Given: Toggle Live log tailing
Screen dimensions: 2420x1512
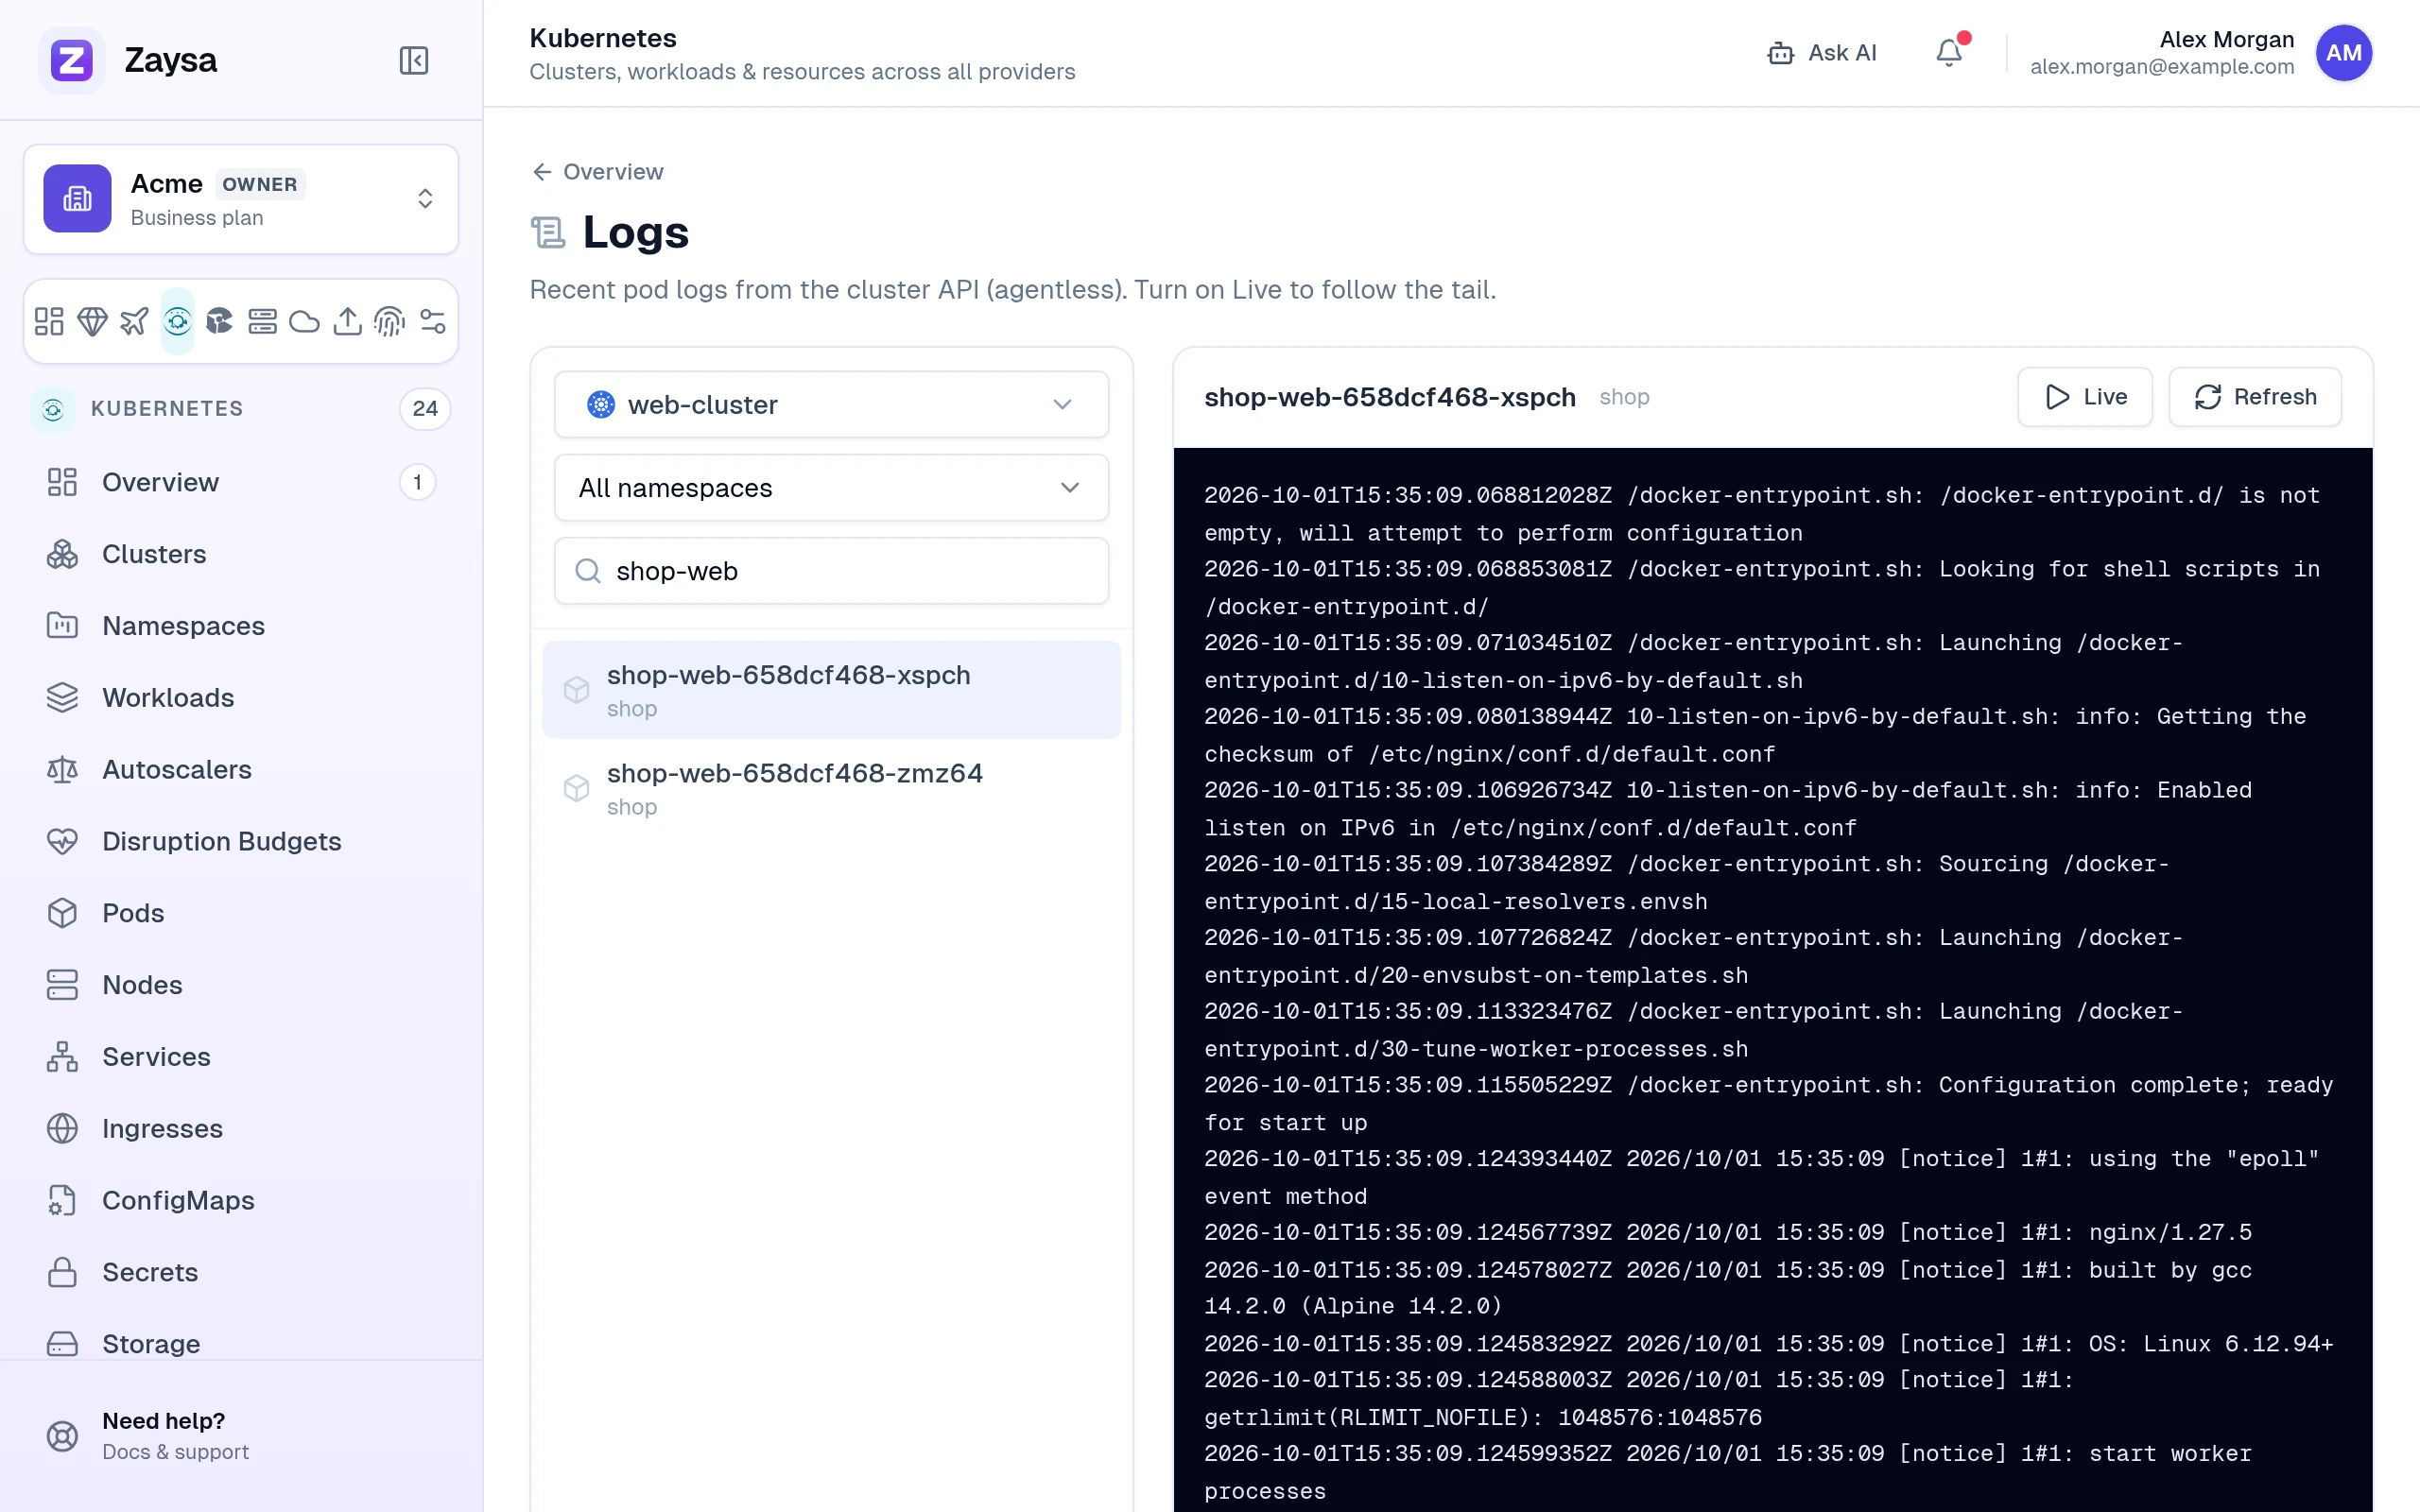Looking at the screenshot, I should click(x=2084, y=397).
